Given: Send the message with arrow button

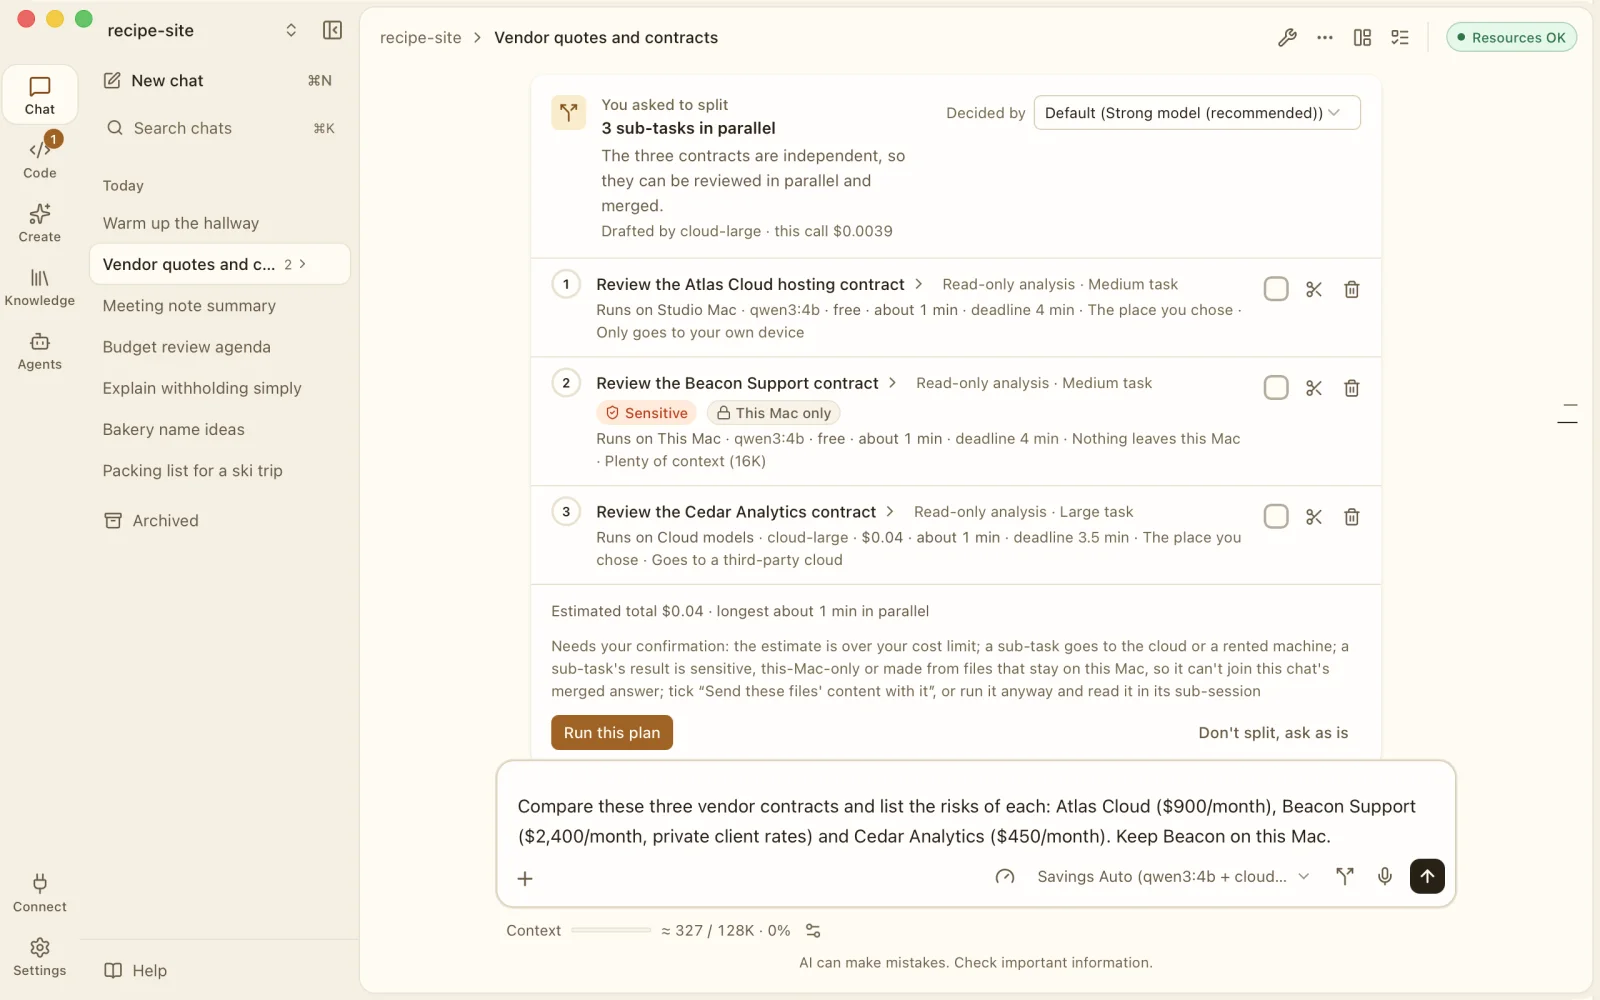Looking at the screenshot, I should [1427, 877].
